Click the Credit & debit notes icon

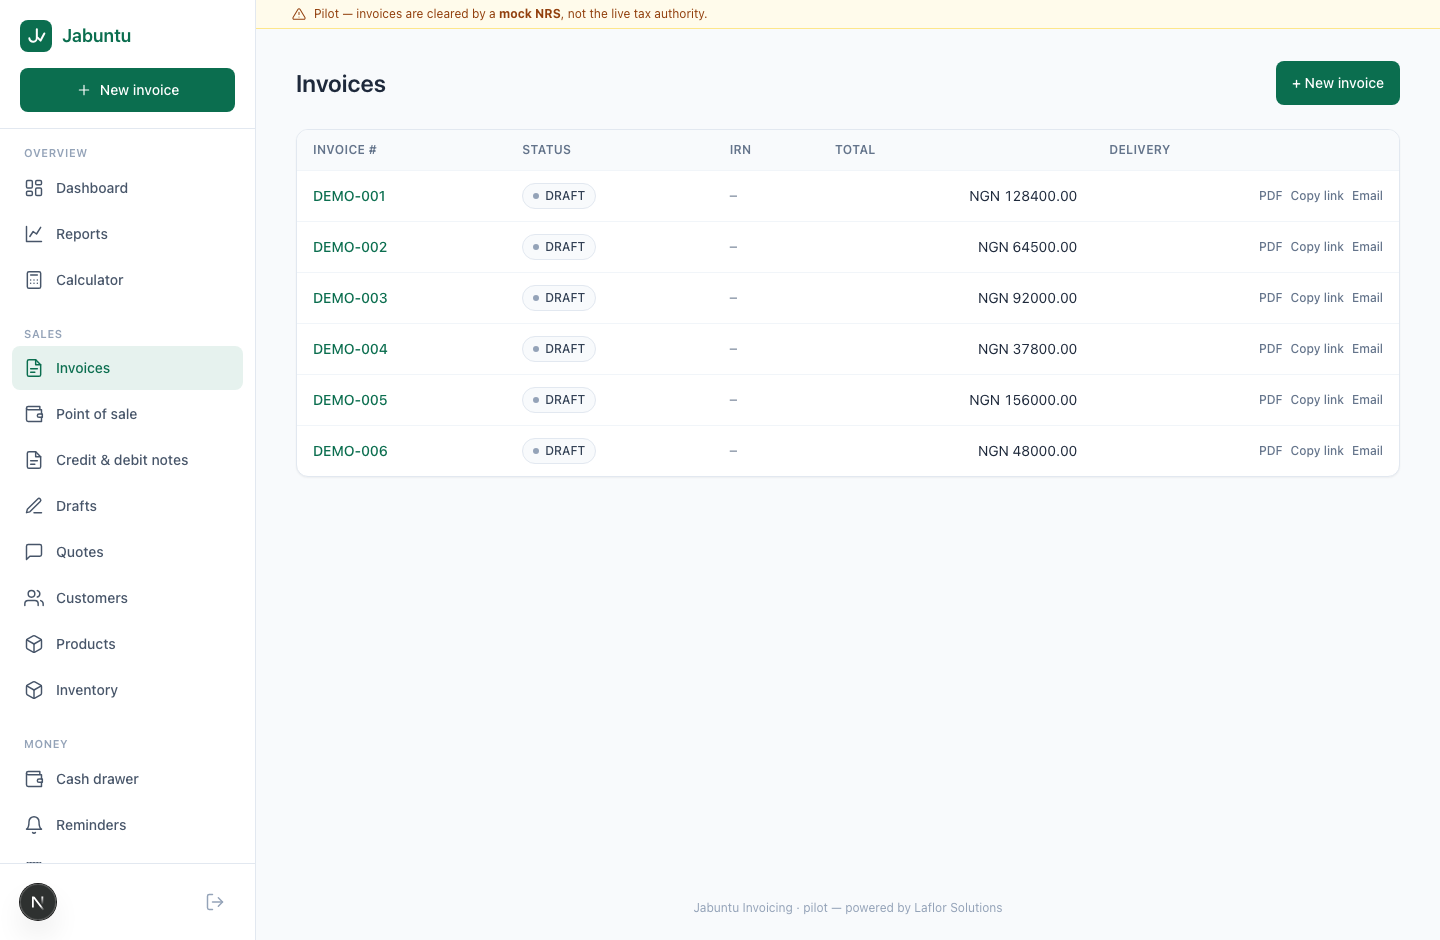(x=34, y=460)
